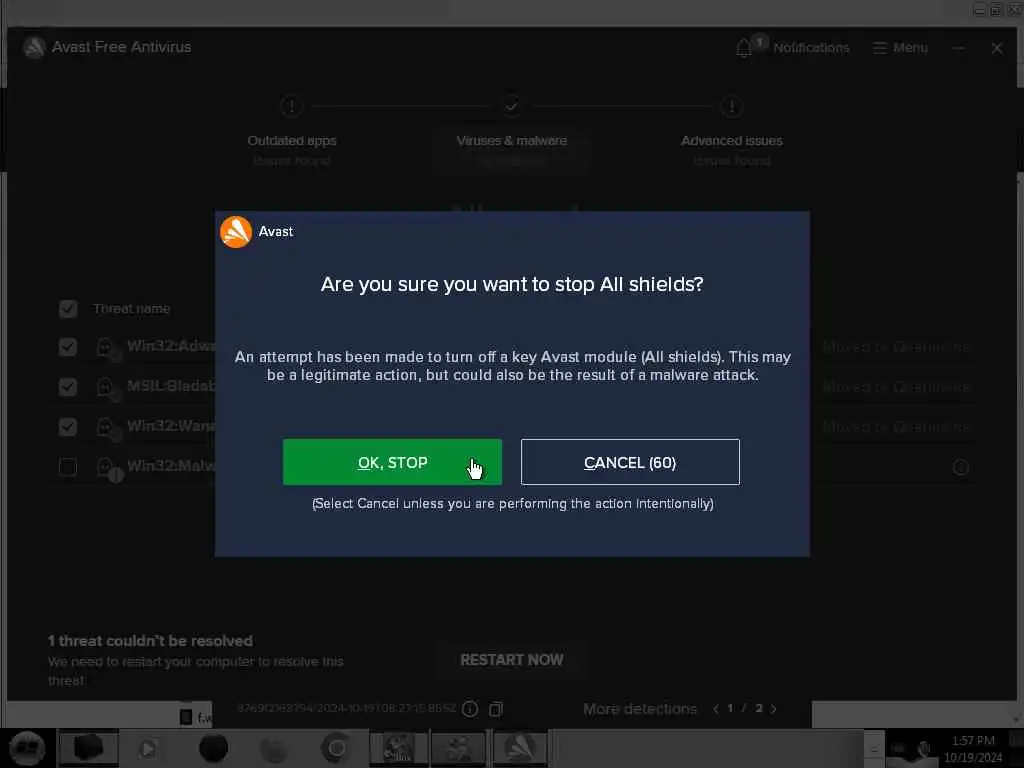Switch to the Avast icon in the taskbar
This screenshot has width=1024, height=768.
click(520, 748)
